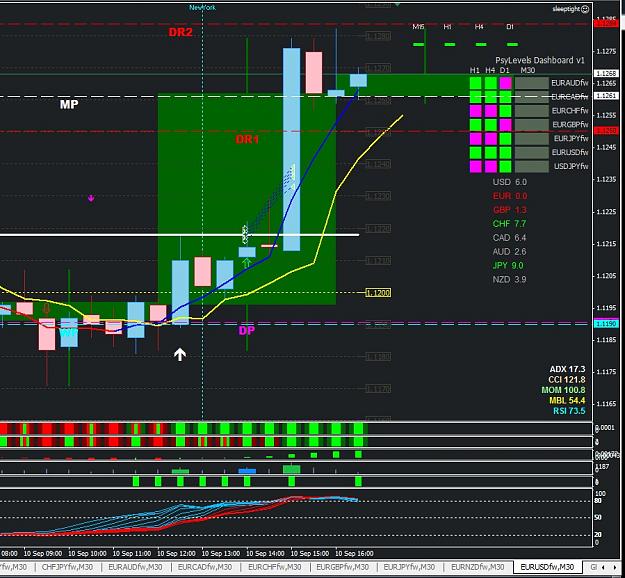Viewport: 625px width, 578px height.
Task: Click the EURCHFfw label in PsyLevels dashboard
Action: [x=570, y=111]
